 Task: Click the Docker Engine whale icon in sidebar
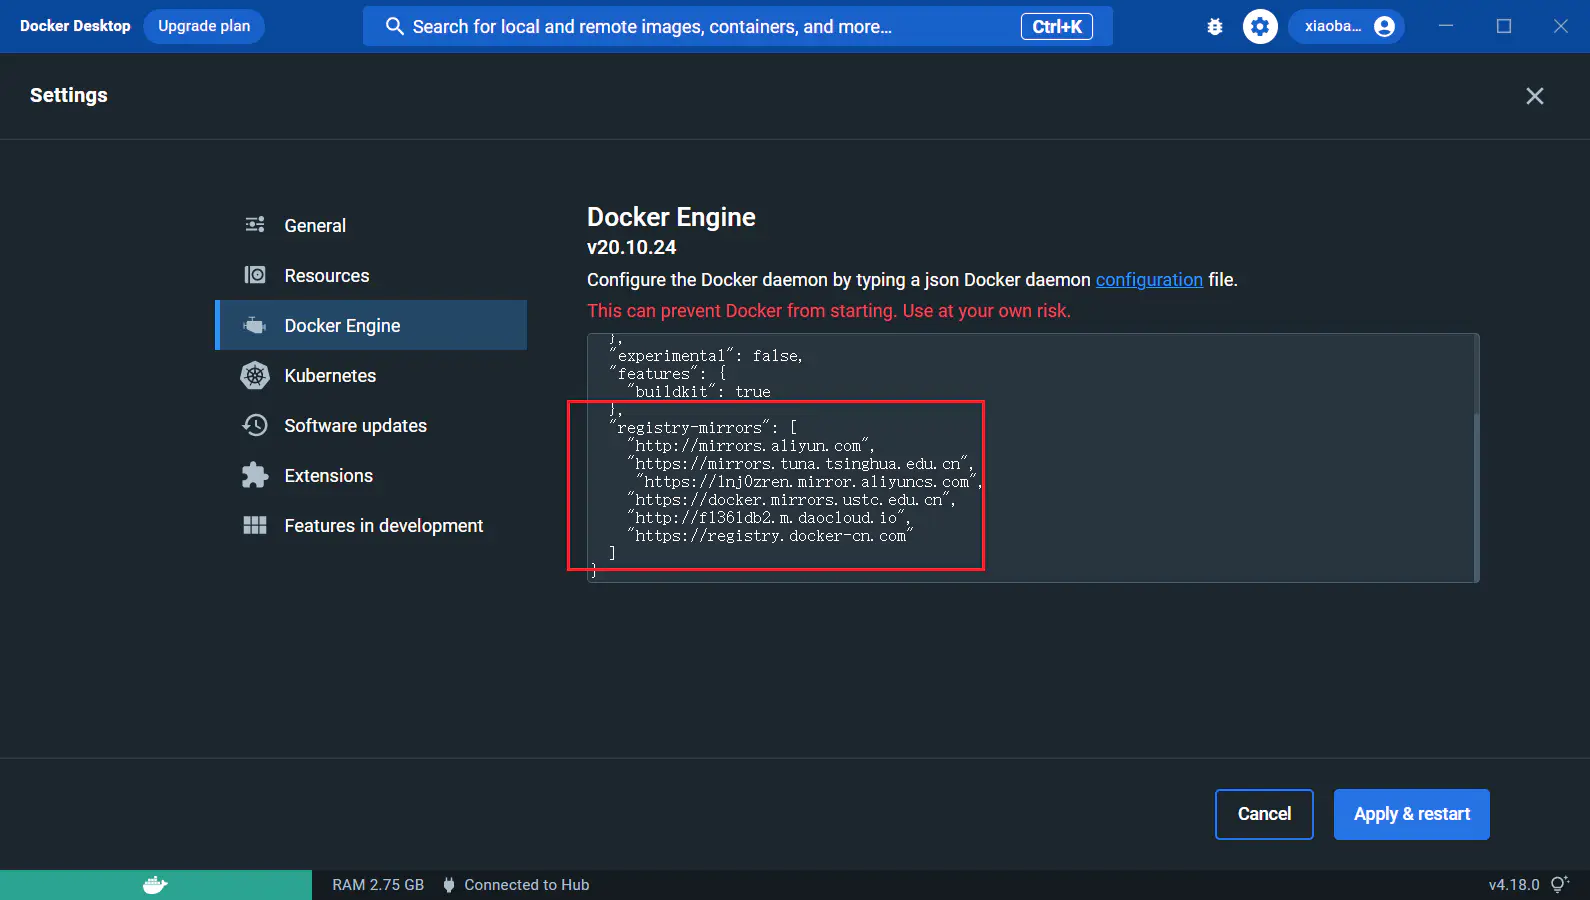click(x=255, y=325)
